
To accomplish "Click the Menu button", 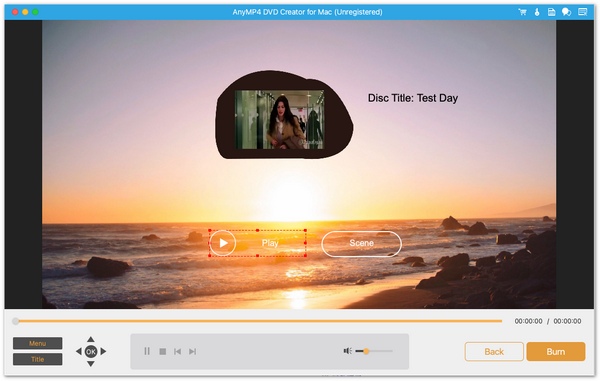I will (38, 343).
